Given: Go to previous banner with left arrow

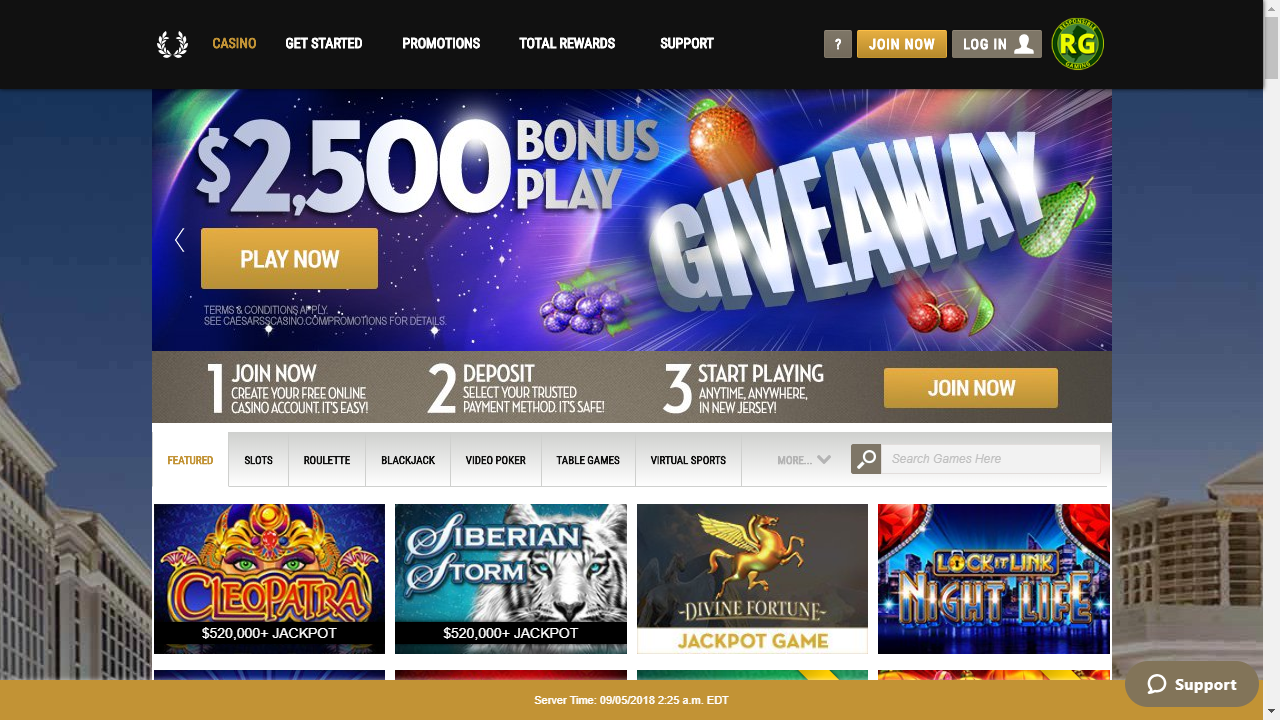Looking at the screenshot, I should click(x=180, y=240).
